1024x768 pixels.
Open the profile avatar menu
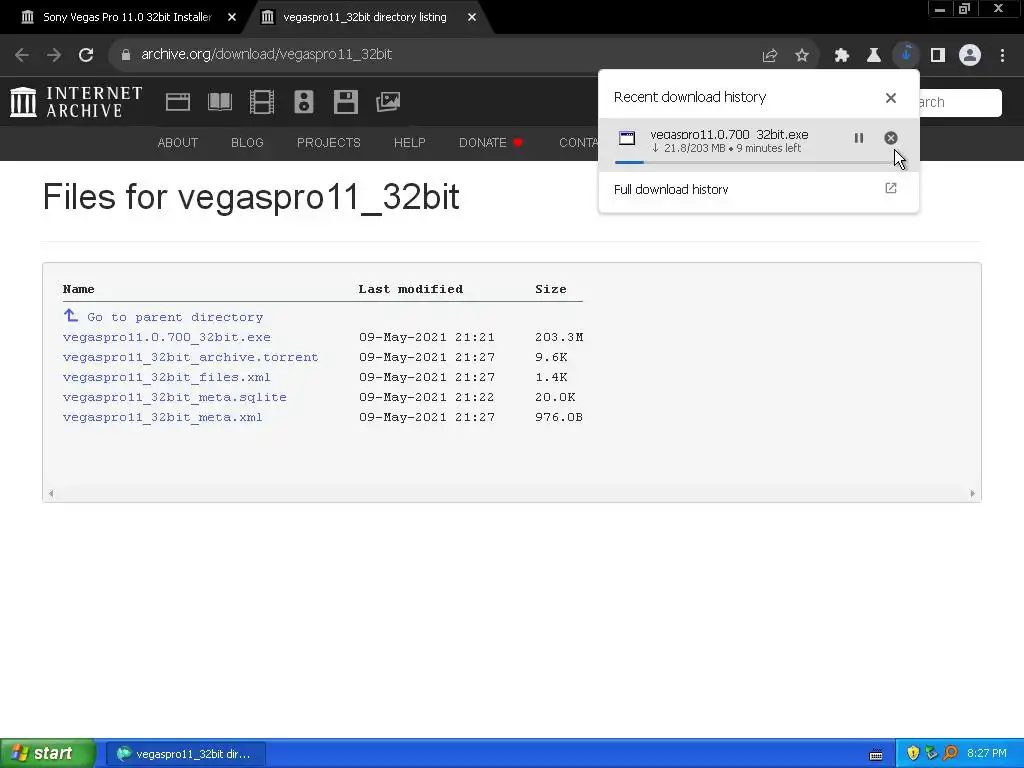click(x=970, y=55)
